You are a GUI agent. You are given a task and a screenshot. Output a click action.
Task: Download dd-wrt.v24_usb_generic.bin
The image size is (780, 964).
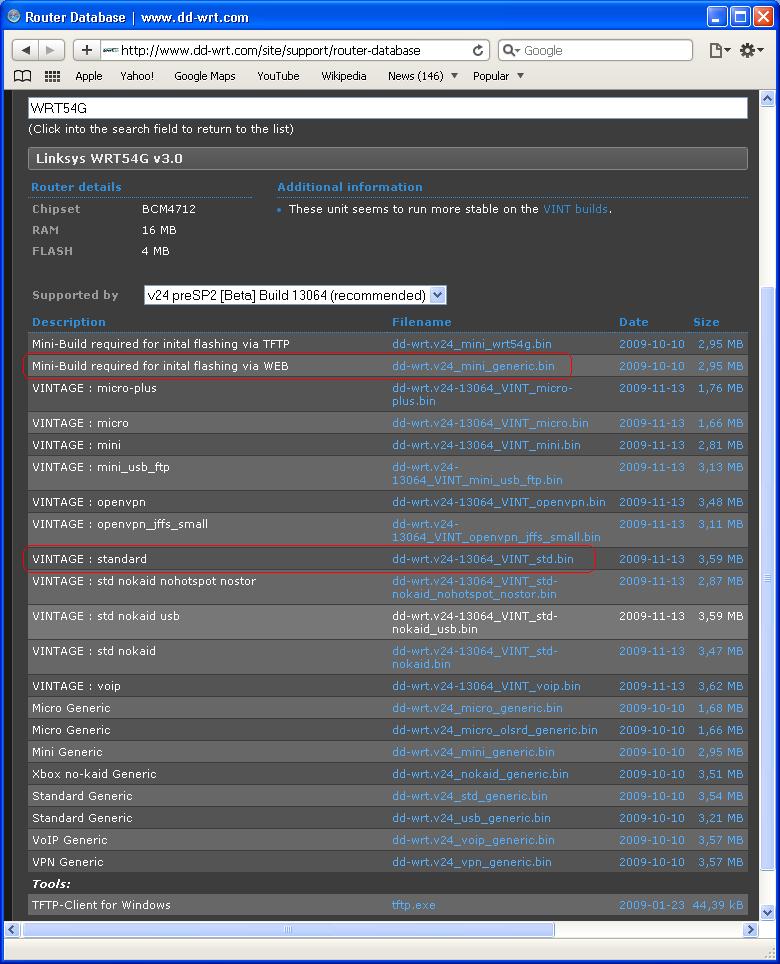tap(471, 818)
